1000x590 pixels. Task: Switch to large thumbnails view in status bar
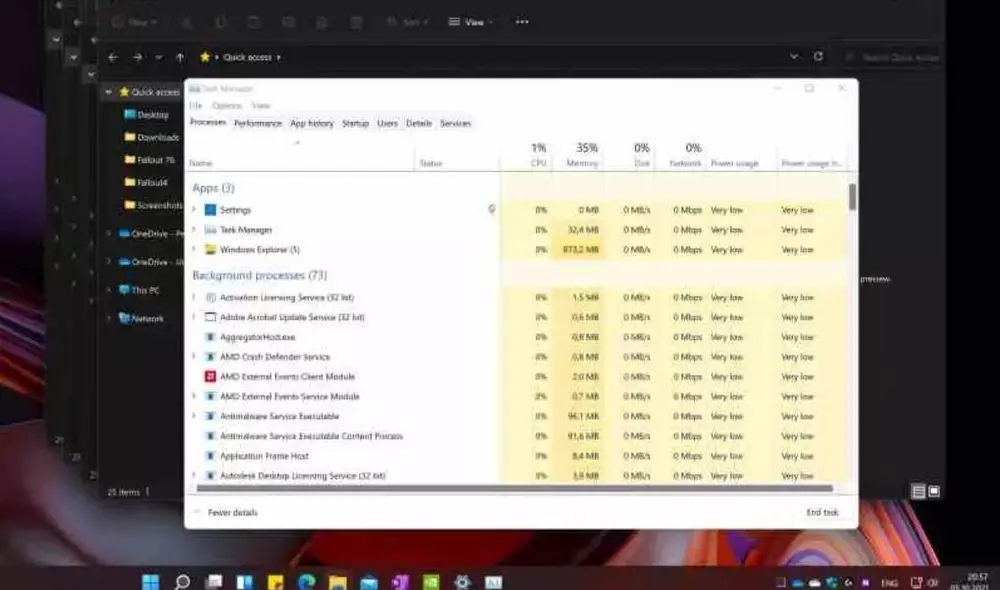point(934,491)
